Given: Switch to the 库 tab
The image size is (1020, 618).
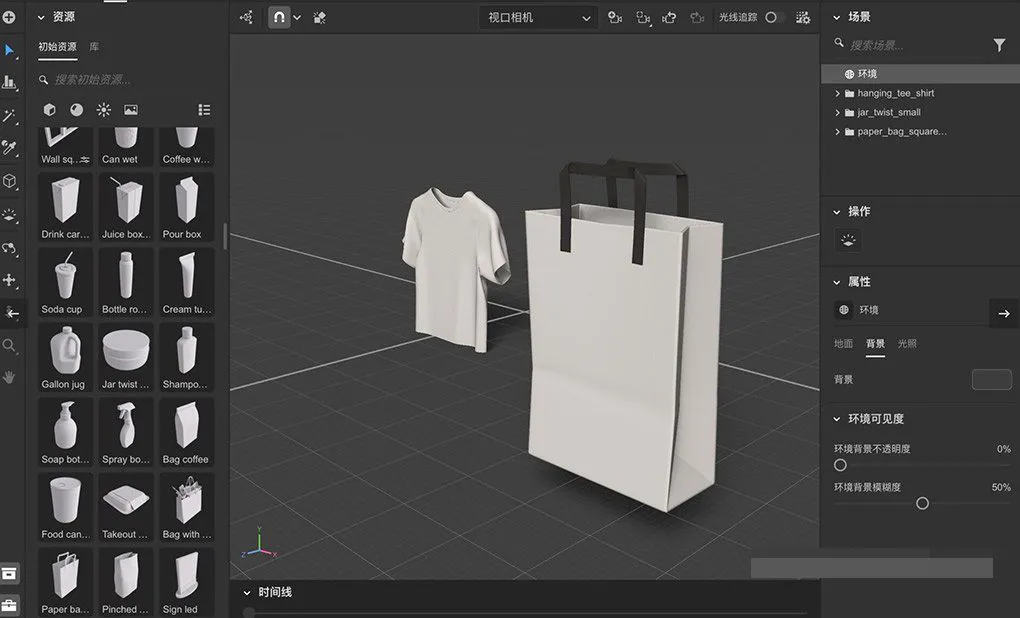Looking at the screenshot, I should tap(94, 47).
